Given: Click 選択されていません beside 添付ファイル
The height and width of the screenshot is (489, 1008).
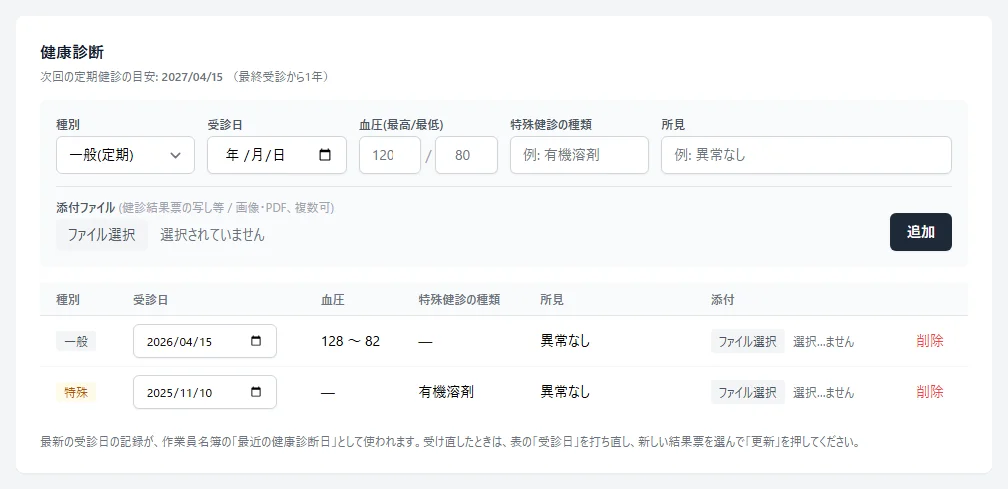Looking at the screenshot, I should pyautogui.click(x=212, y=235).
